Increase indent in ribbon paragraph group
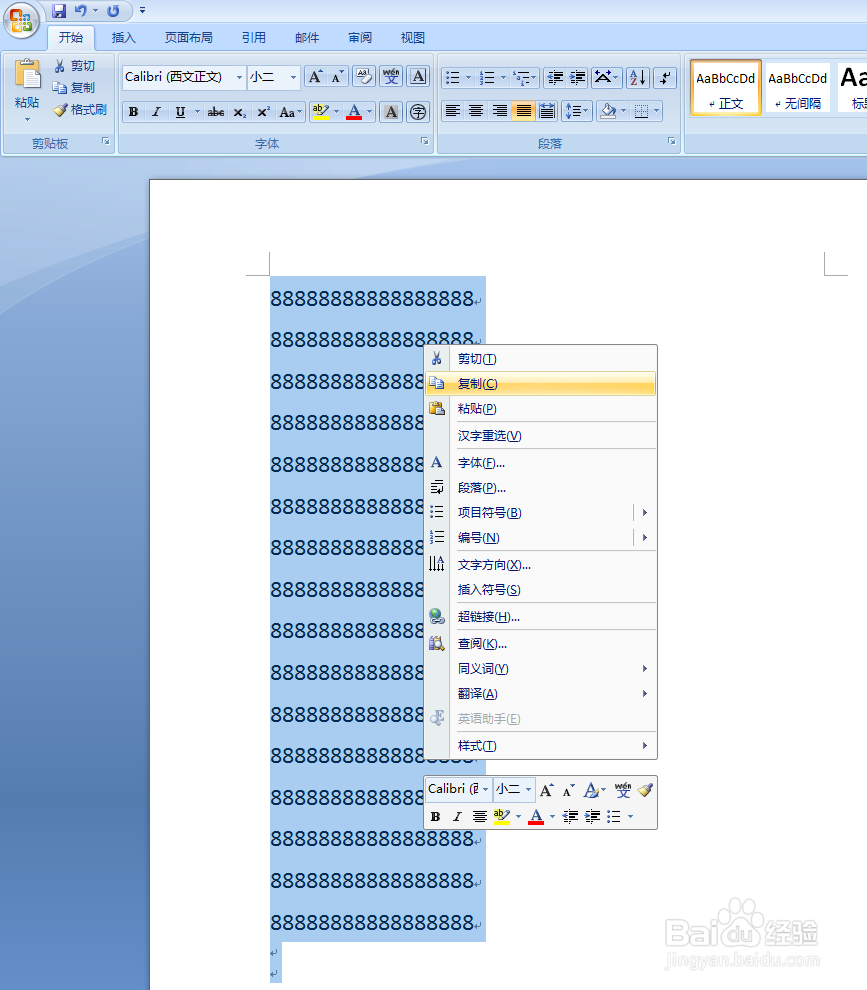This screenshot has height=990, width=867. (x=578, y=78)
